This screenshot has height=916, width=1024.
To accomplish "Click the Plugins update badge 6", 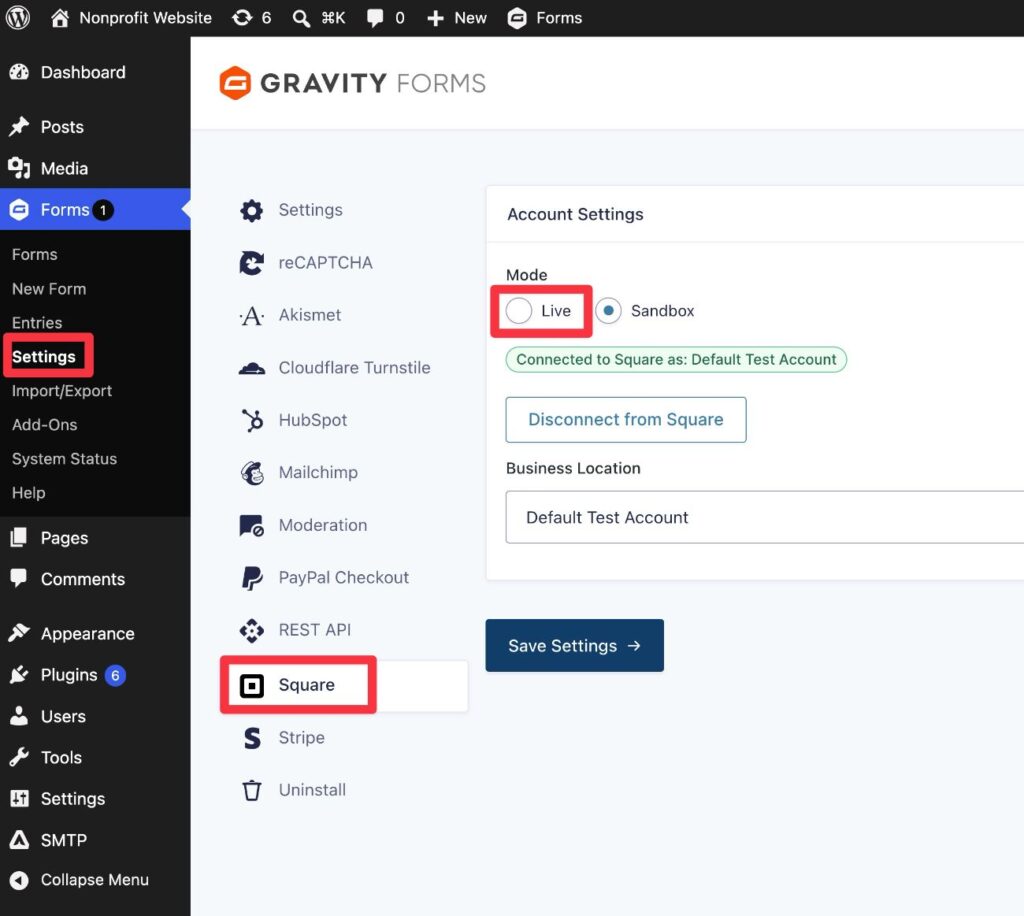I will tap(115, 675).
